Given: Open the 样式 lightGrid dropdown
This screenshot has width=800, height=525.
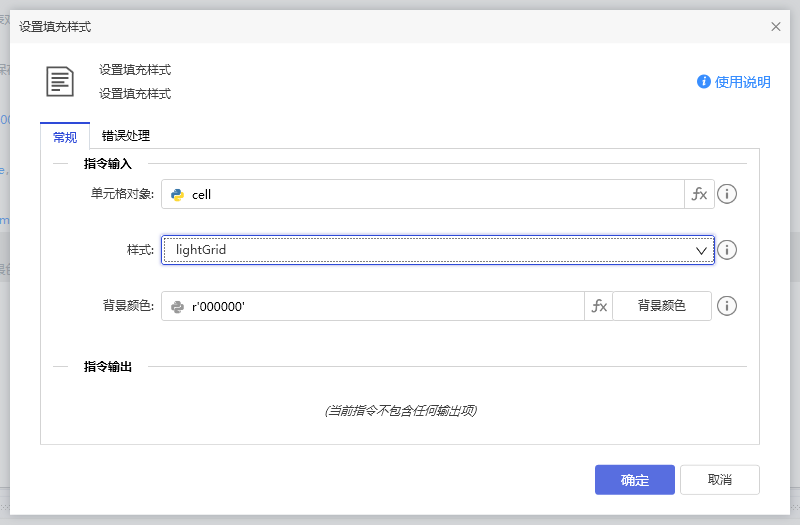Looking at the screenshot, I should click(430, 250).
